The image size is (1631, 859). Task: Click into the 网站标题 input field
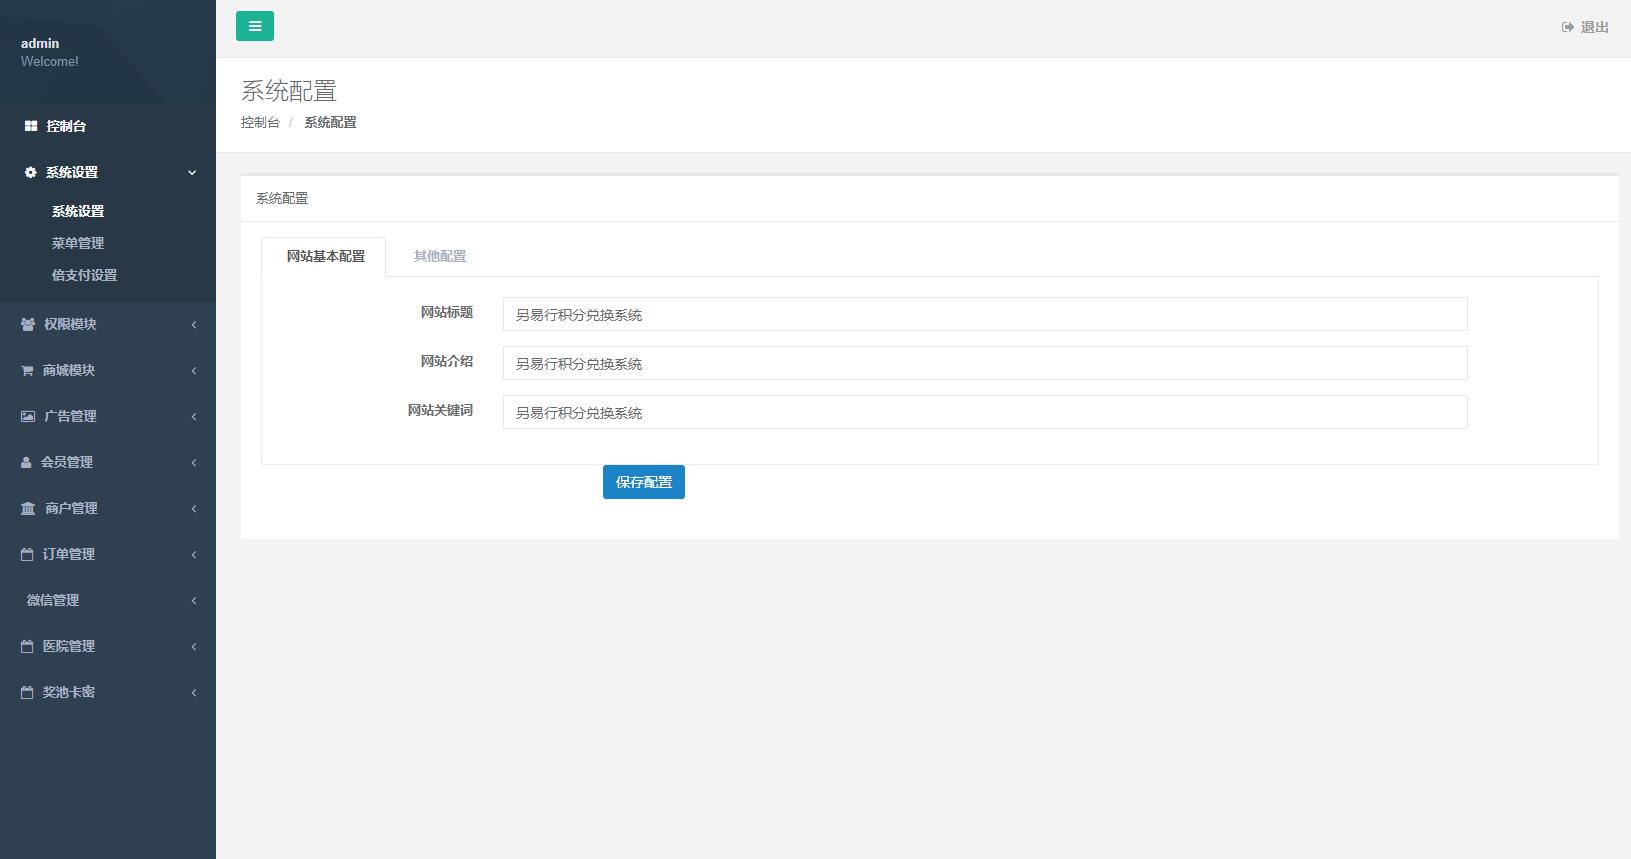click(x=984, y=314)
